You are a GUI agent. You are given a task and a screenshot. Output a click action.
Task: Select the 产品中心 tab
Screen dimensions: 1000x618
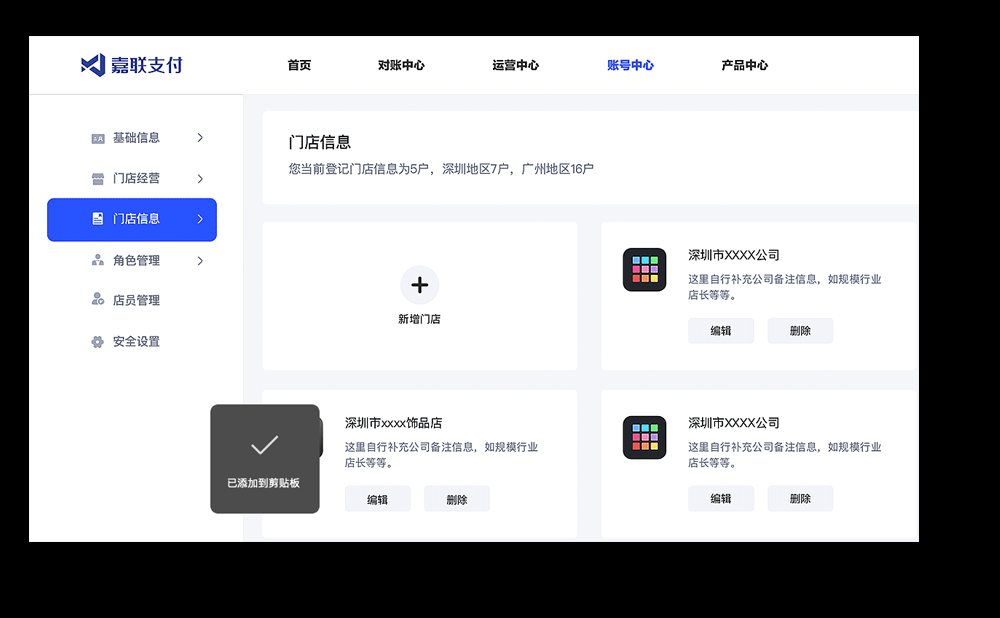(x=744, y=65)
